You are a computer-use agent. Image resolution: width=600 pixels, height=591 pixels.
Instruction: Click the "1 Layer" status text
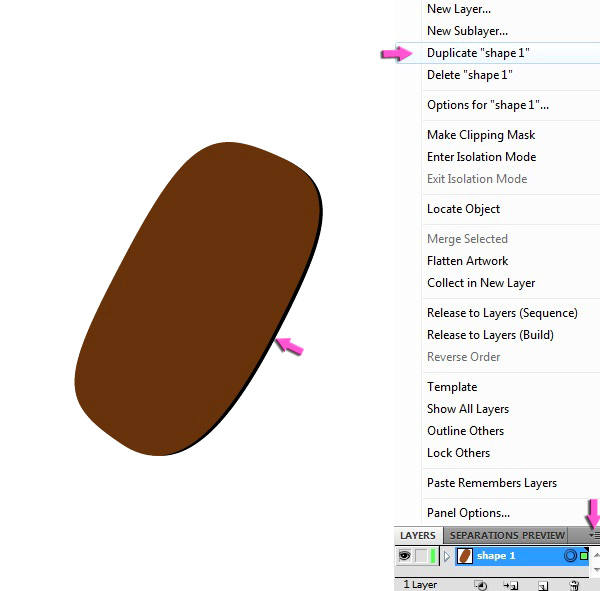(420, 585)
